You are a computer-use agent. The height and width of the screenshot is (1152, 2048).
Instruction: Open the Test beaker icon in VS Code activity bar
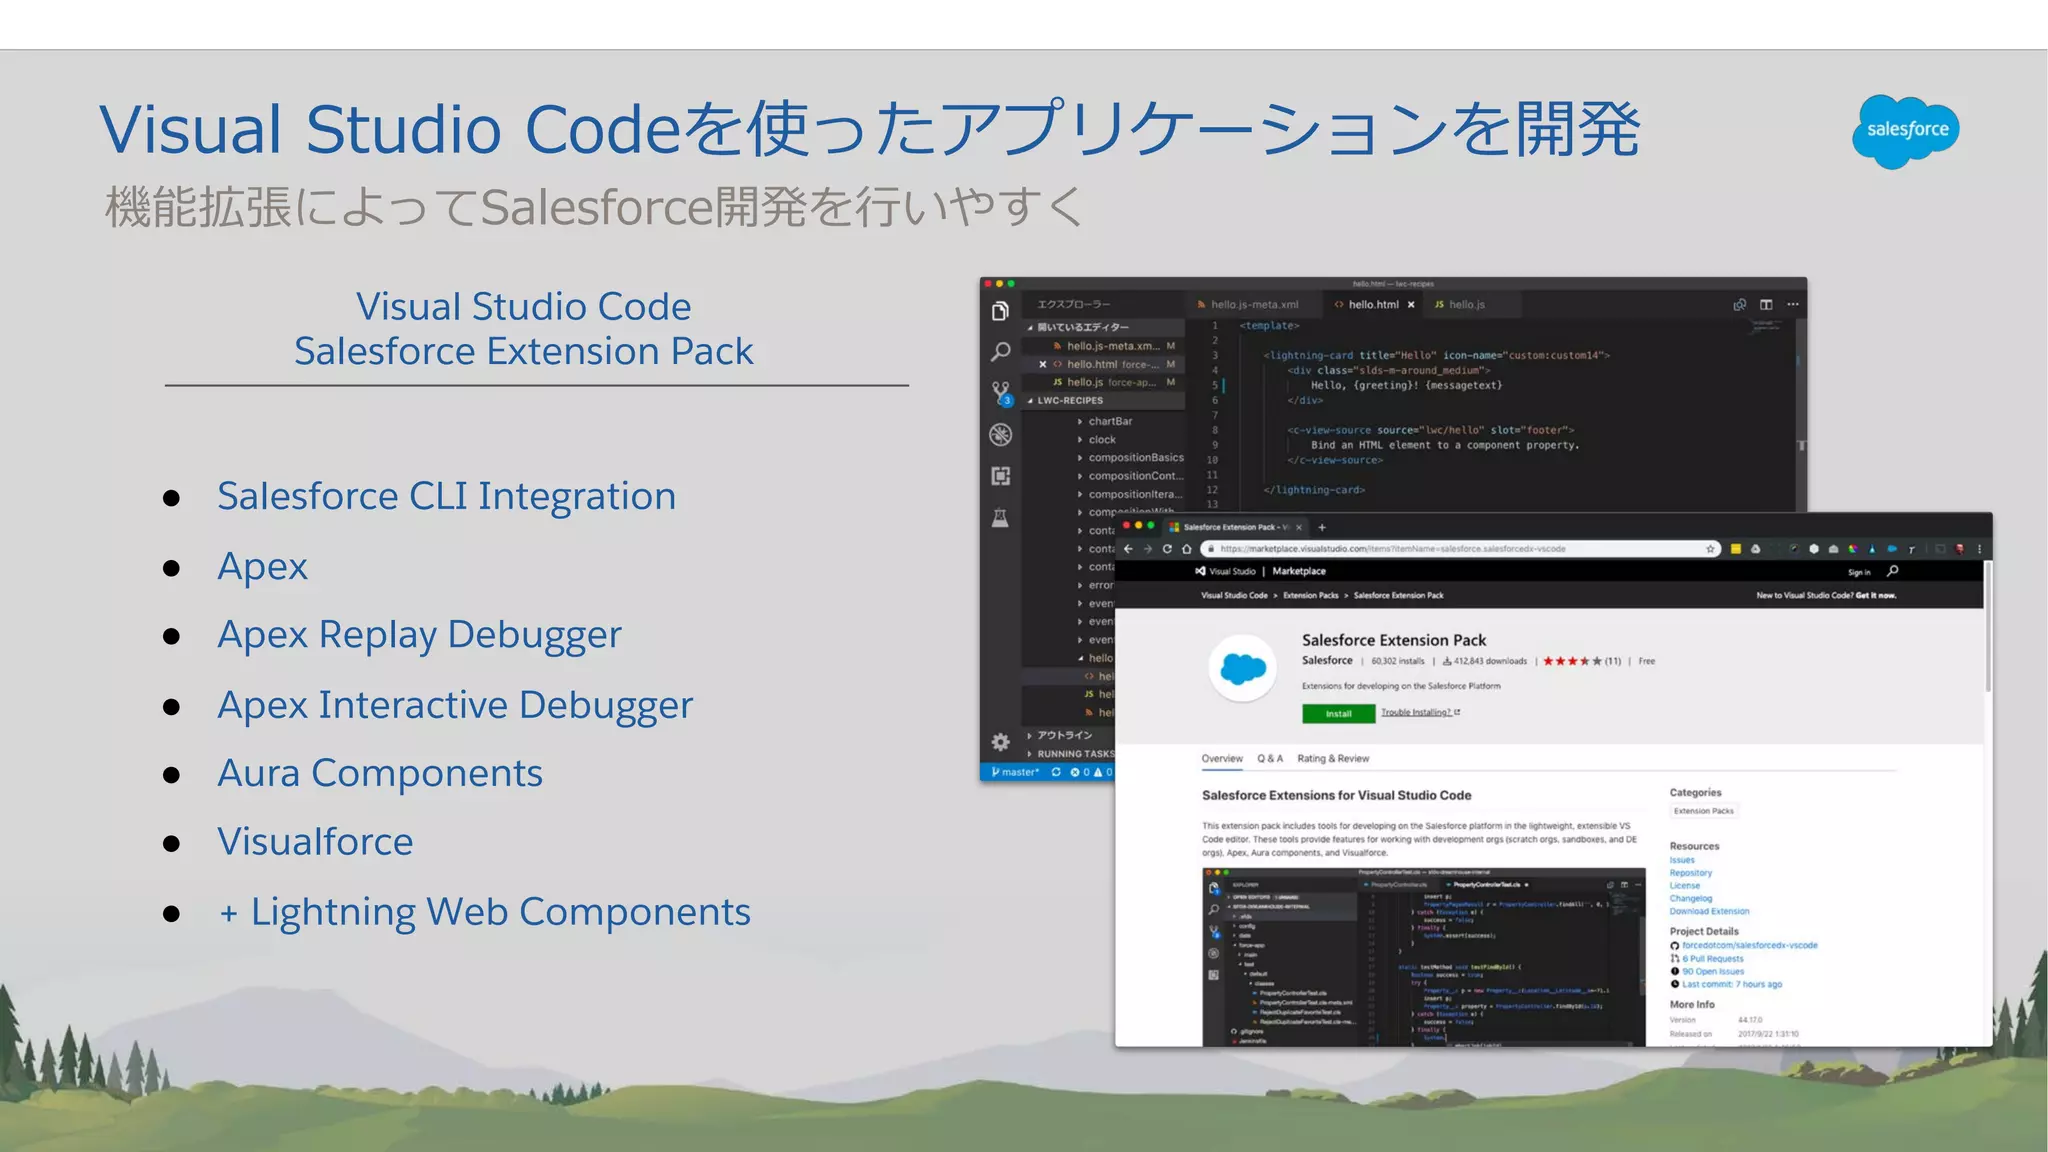pos(1000,517)
